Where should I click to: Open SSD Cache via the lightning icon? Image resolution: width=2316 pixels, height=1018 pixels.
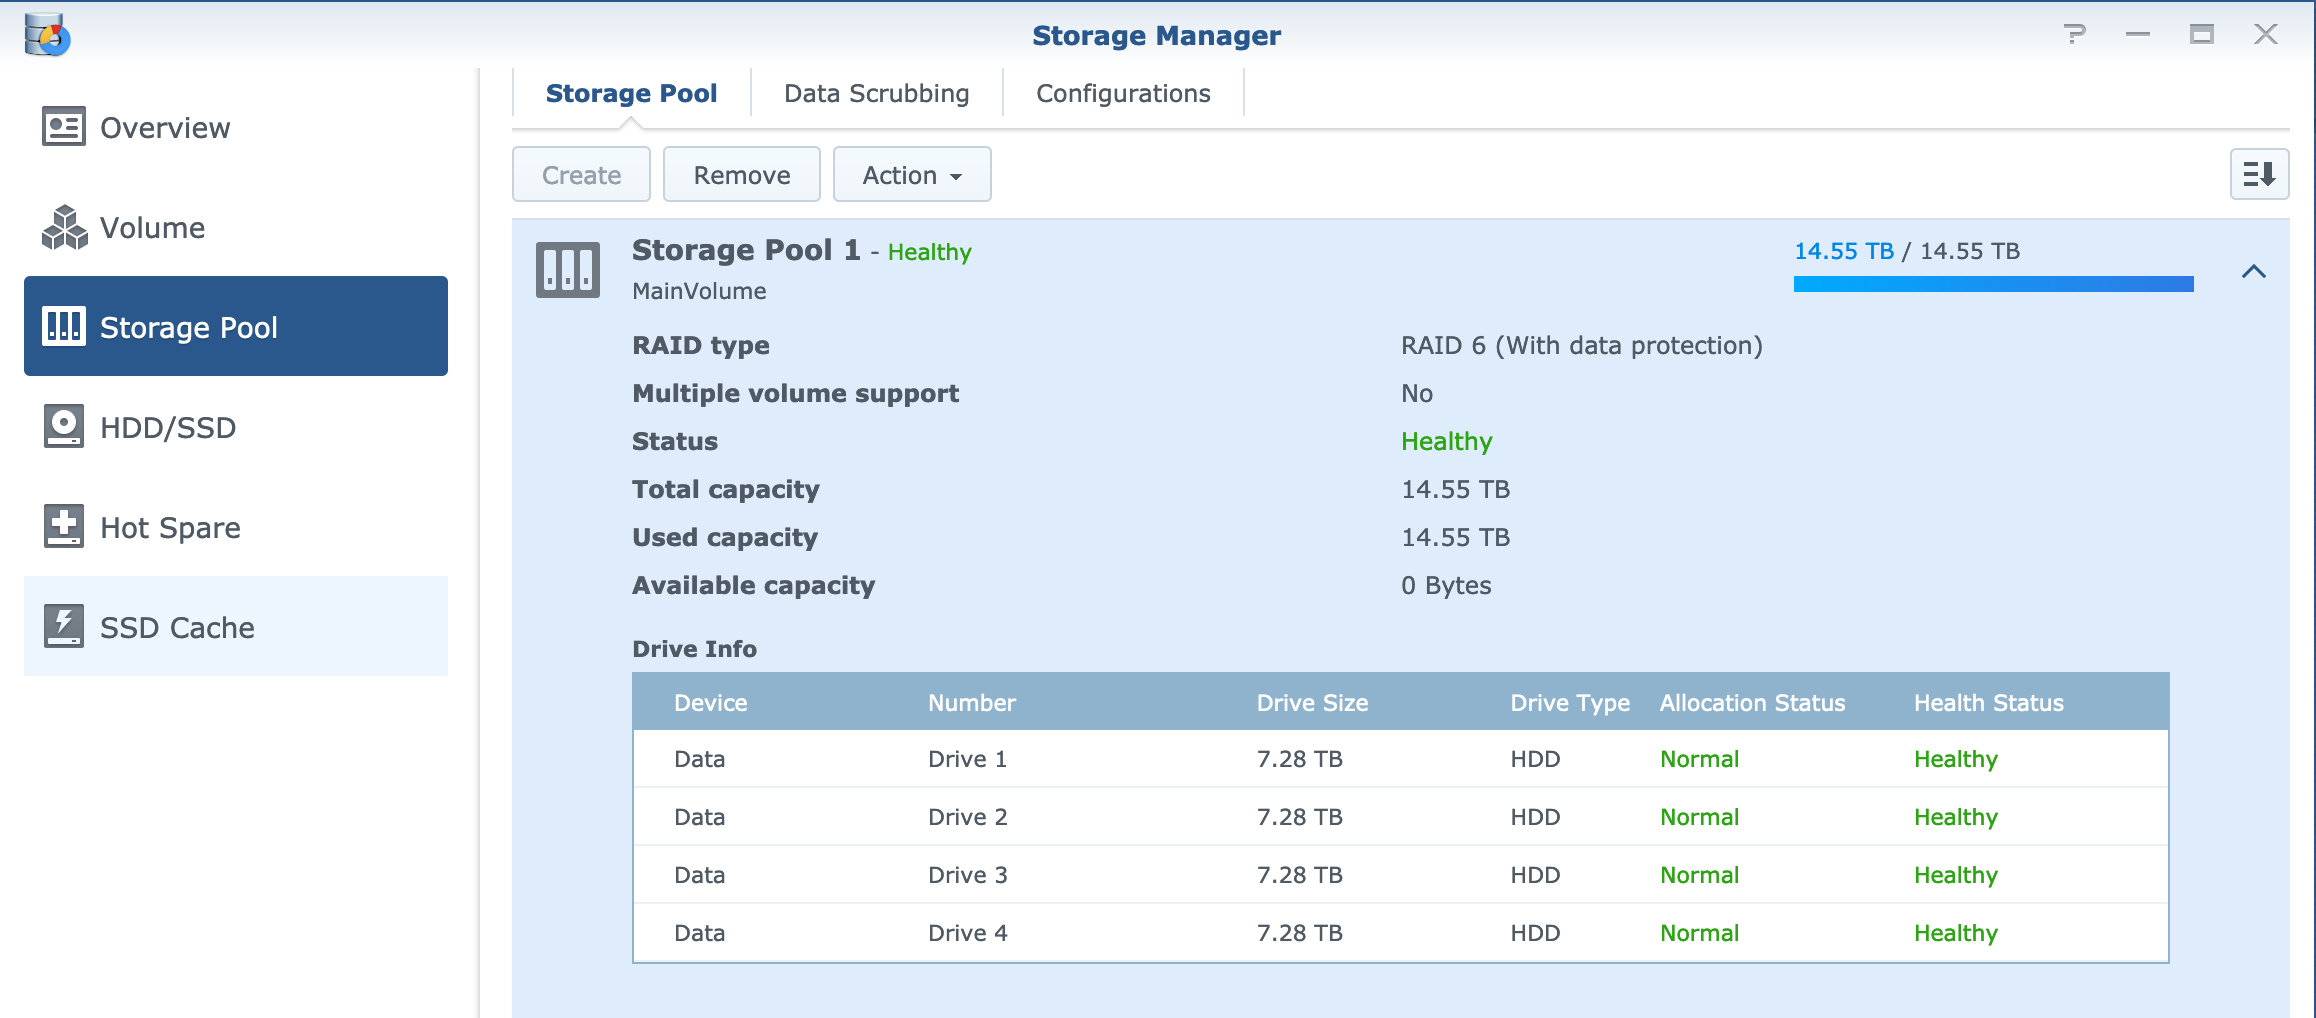(x=62, y=627)
